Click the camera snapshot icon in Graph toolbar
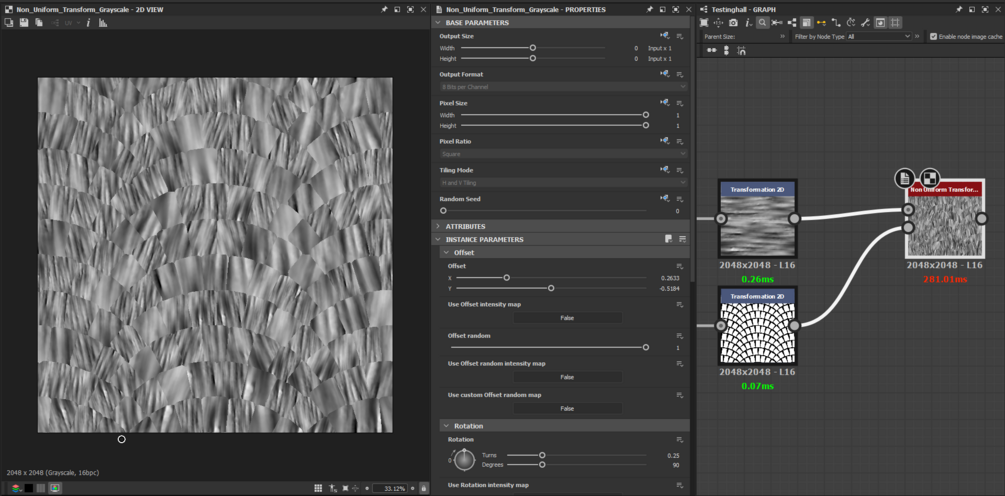Image resolution: width=1005 pixels, height=496 pixels. click(733, 22)
